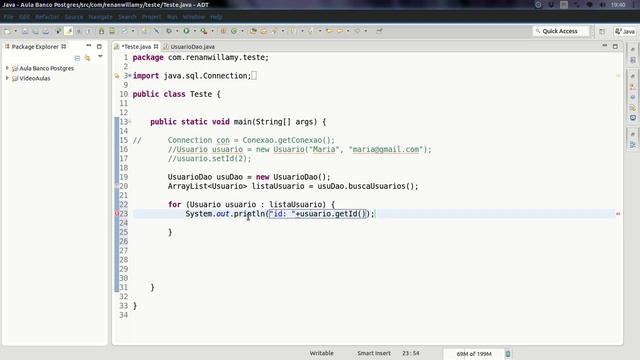Expand the Aula Banco Postgres project

click(7, 68)
